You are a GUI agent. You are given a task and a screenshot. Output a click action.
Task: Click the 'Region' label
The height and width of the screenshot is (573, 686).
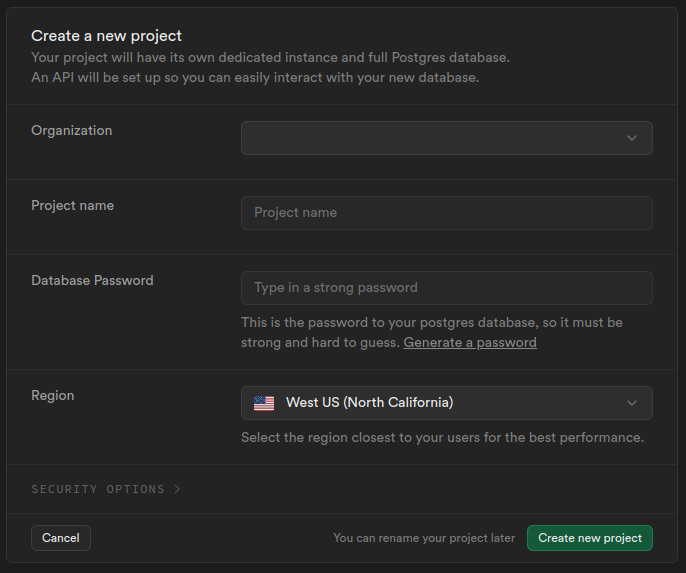(52, 395)
